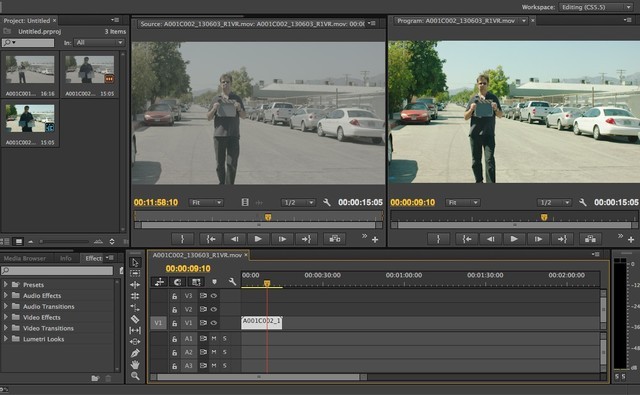The height and width of the screenshot is (395, 640).
Task: Mute the A1 audio track
Action: coord(214,338)
